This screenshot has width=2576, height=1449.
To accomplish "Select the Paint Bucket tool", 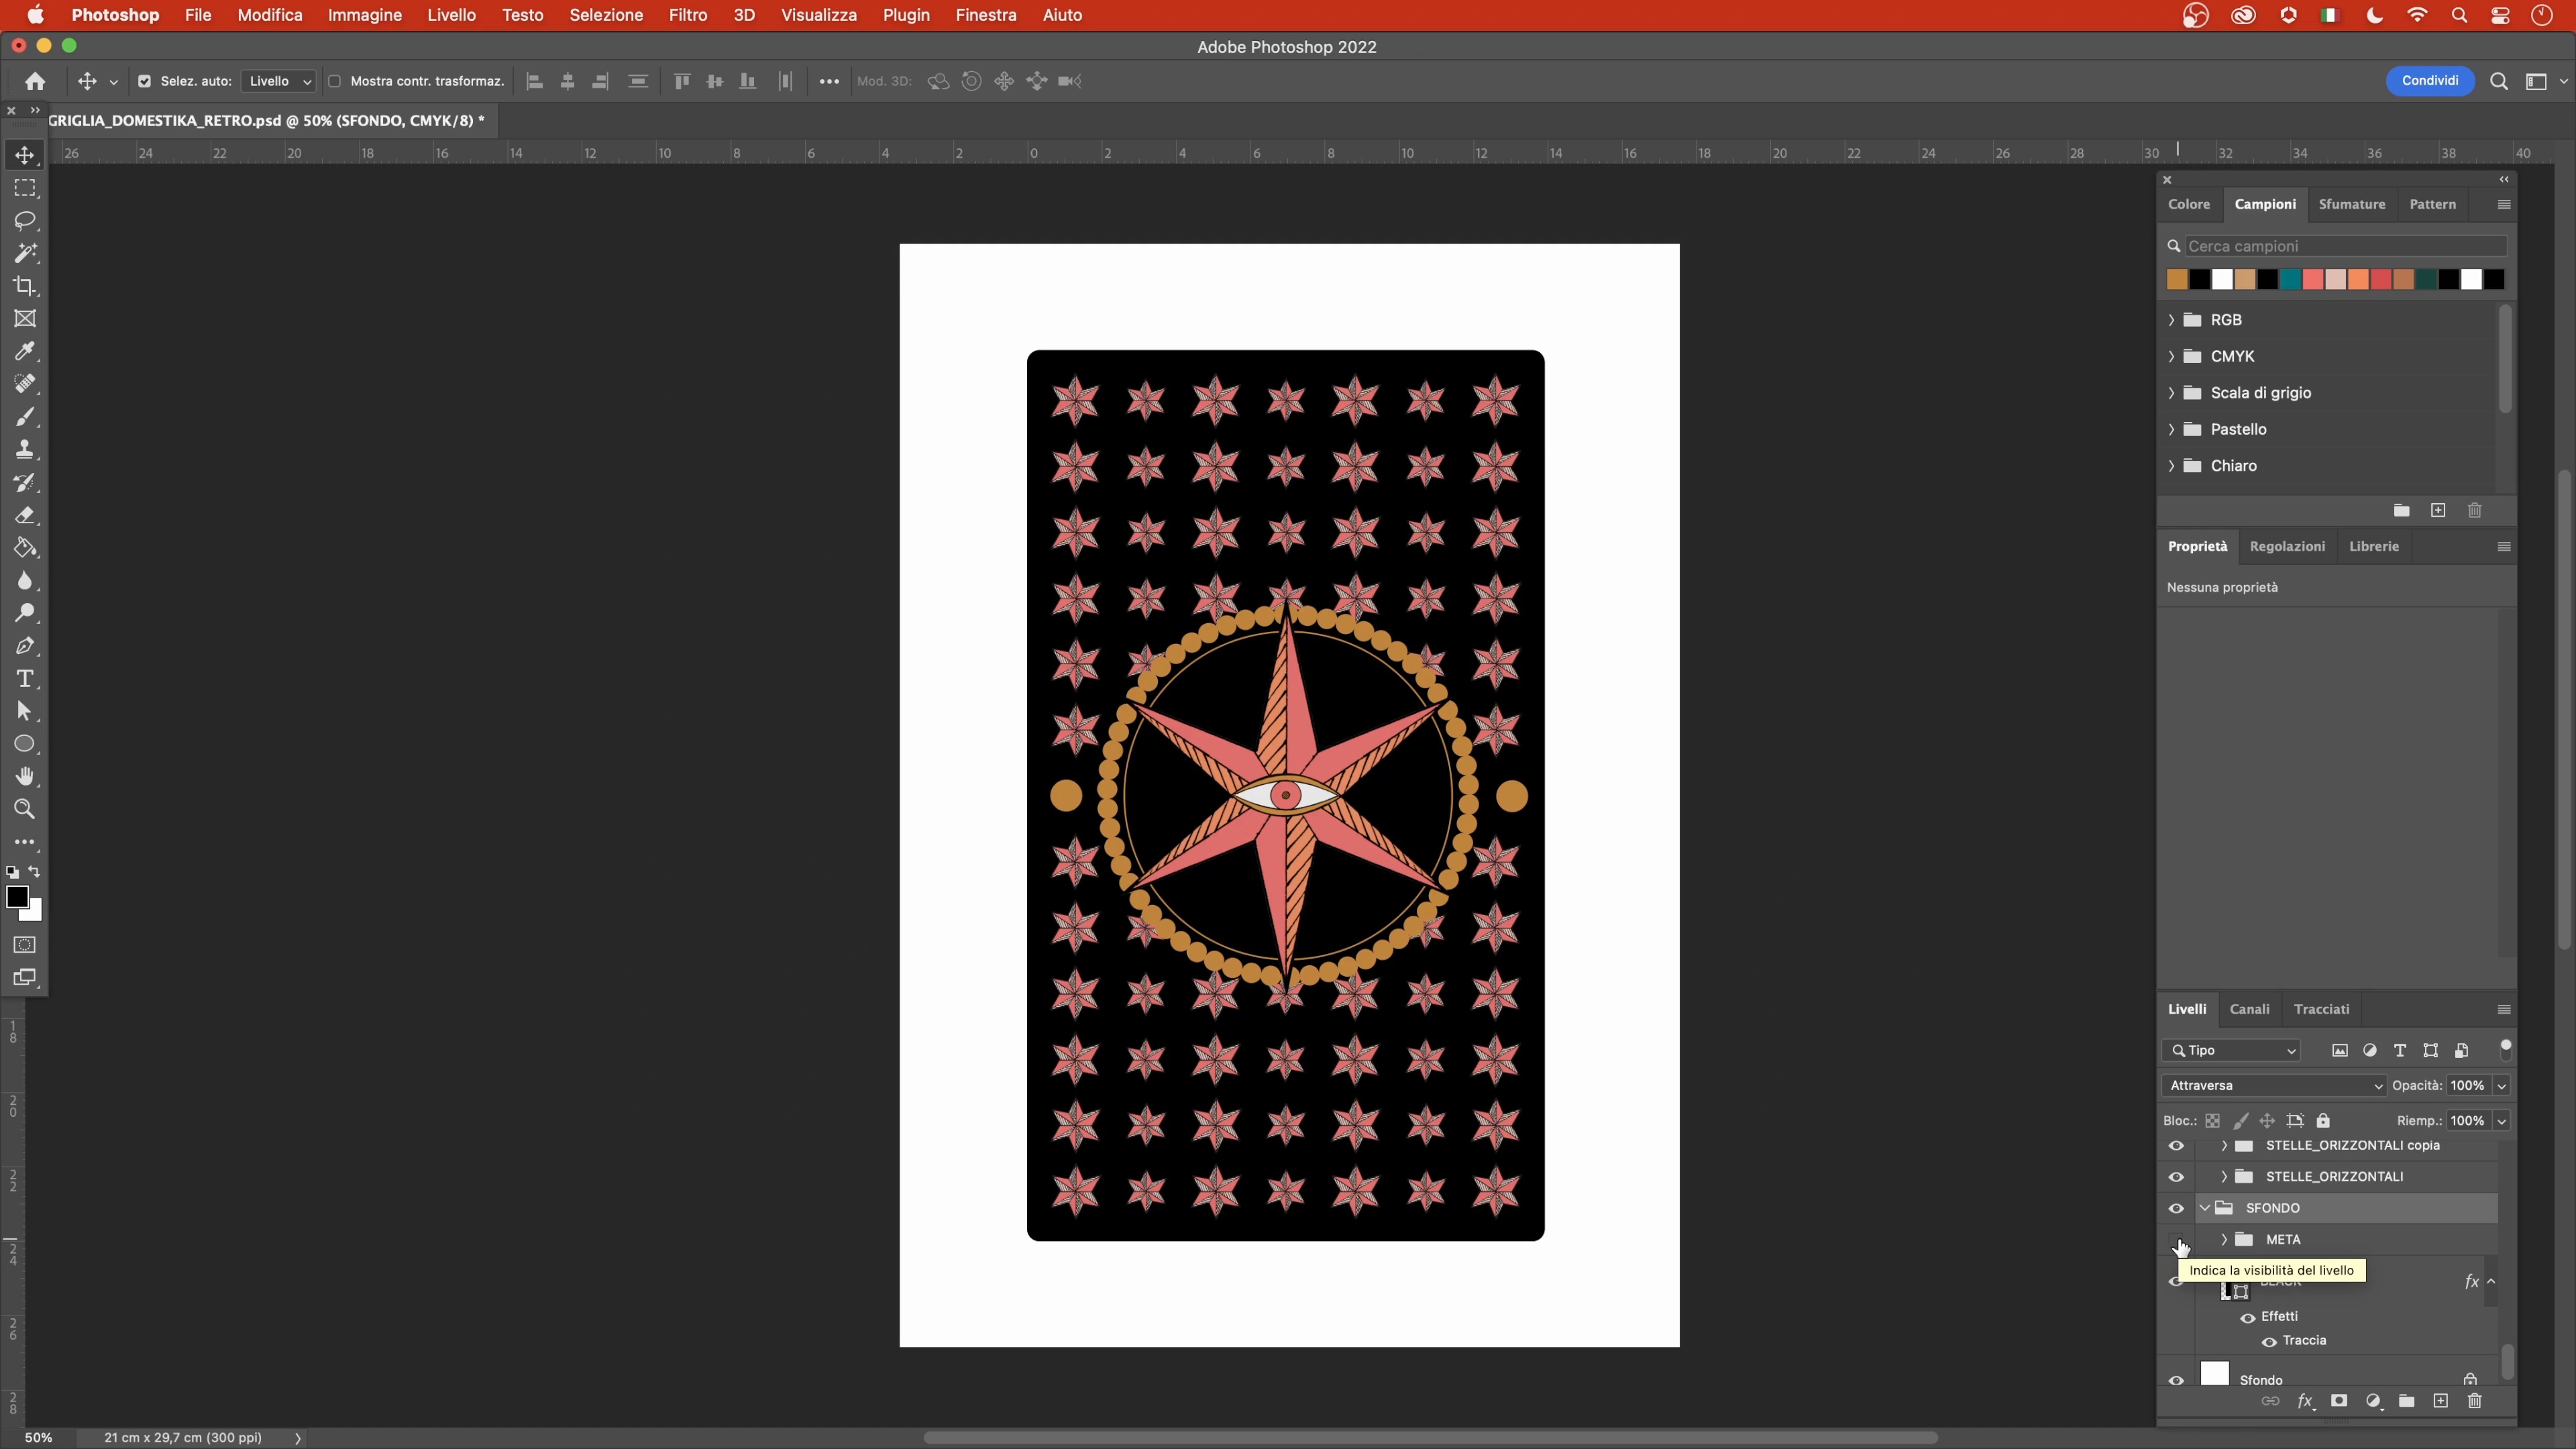I will [24, 548].
